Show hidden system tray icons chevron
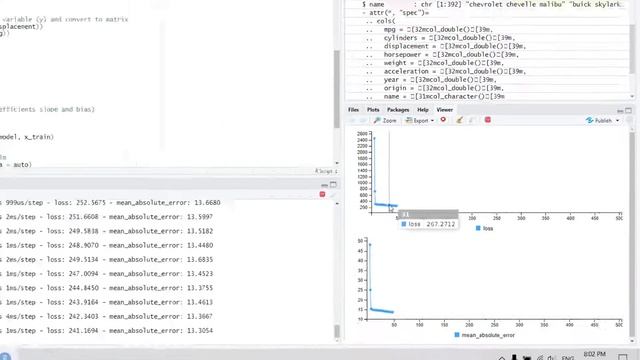Image resolution: width=640 pixels, height=360 pixels. pyautogui.click(x=502, y=358)
